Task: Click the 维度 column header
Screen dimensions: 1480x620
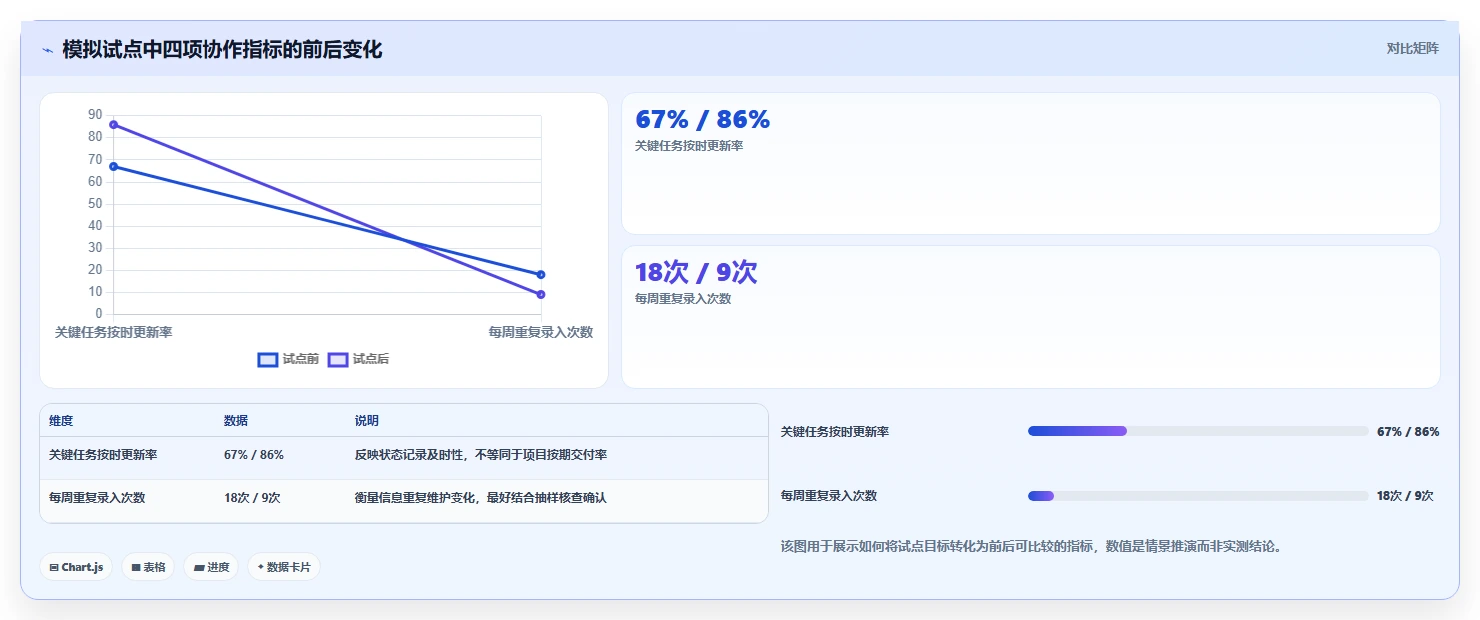Action: click(x=61, y=421)
